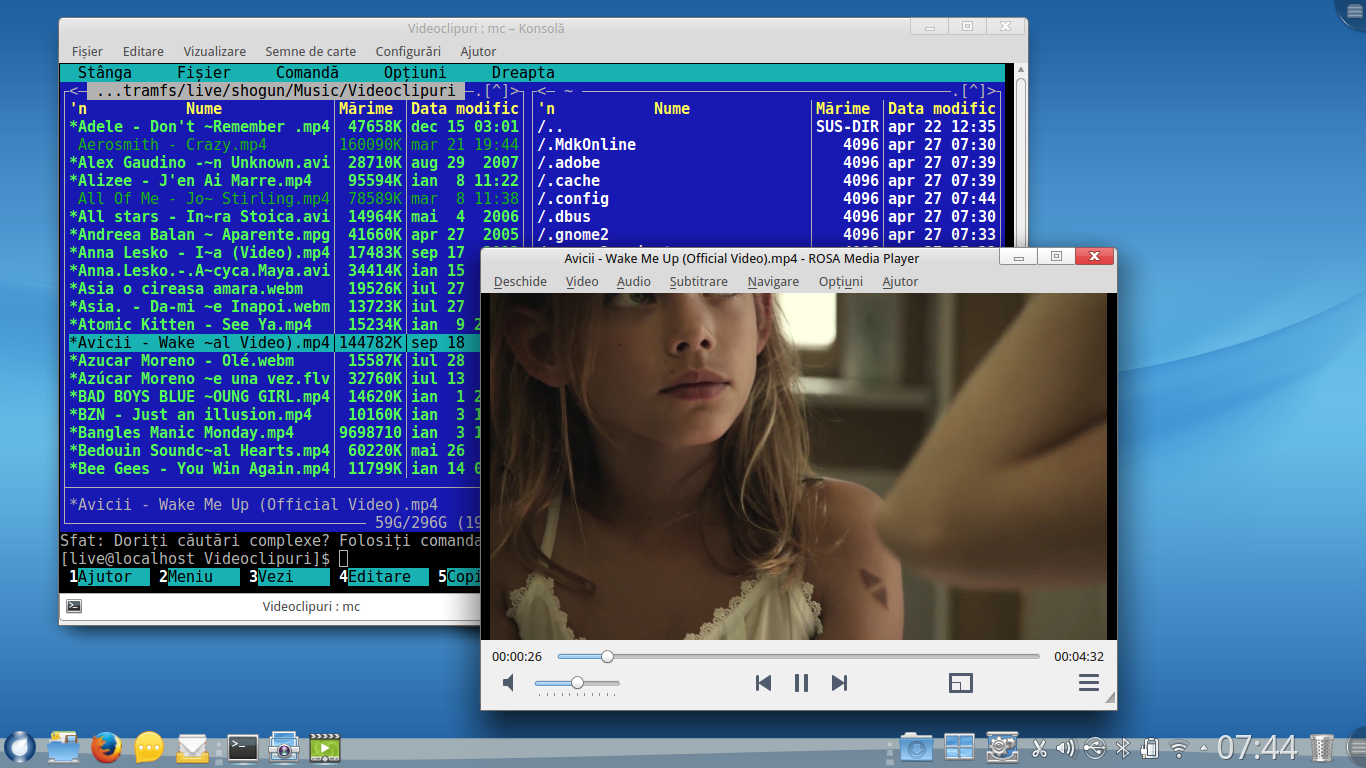Click the right panel history [^] indicator
1366x768 pixels.
[x=976, y=91]
